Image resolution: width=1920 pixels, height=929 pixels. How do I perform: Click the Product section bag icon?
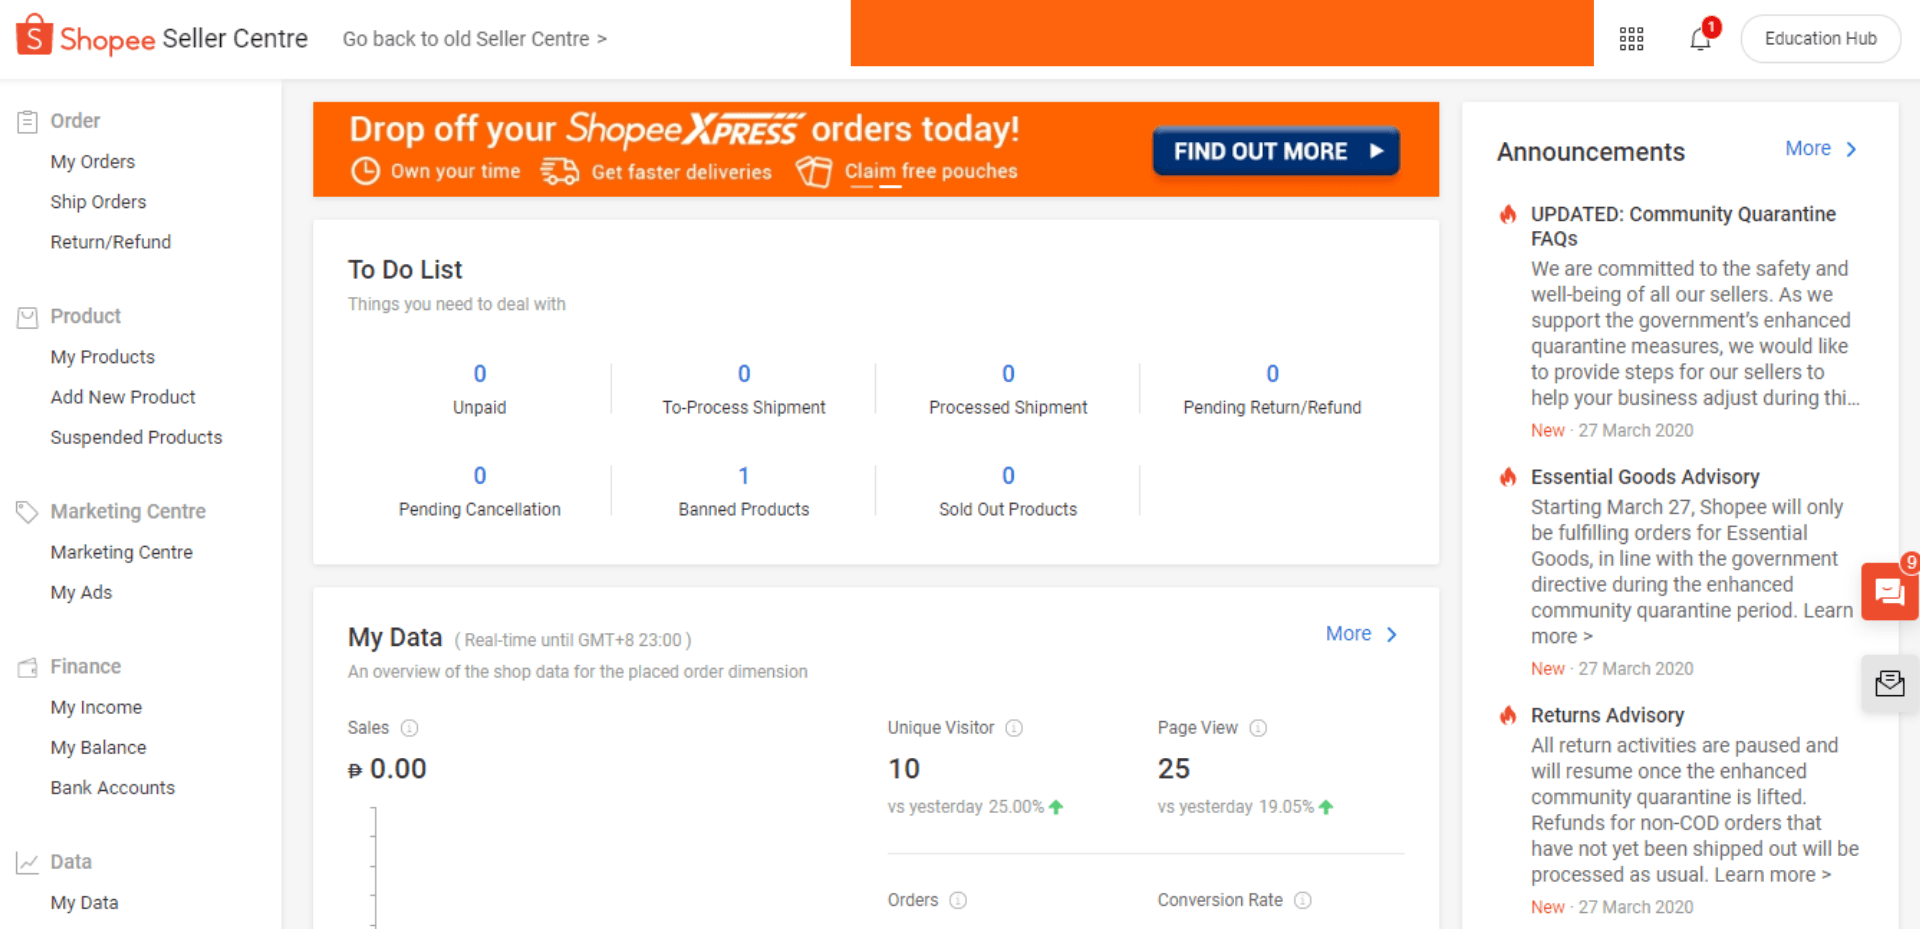click(x=27, y=317)
